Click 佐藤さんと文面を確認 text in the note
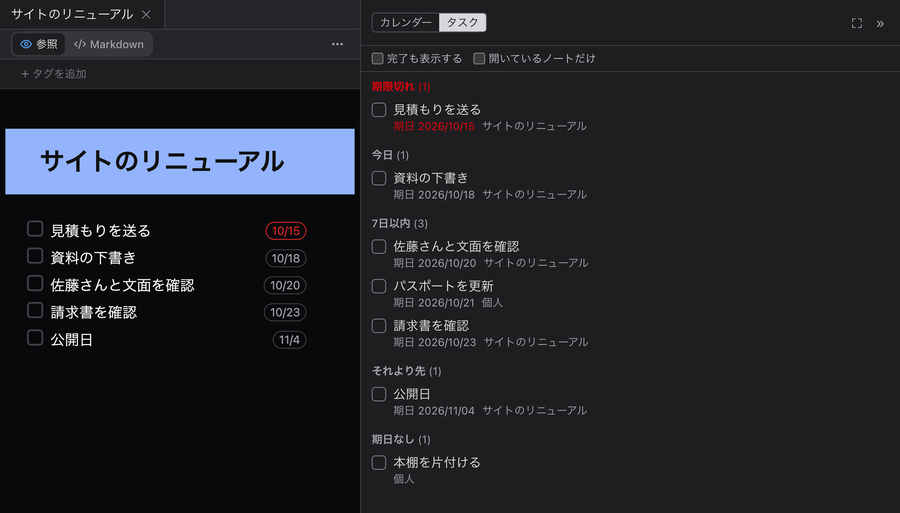 pyautogui.click(x=122, y=285)
